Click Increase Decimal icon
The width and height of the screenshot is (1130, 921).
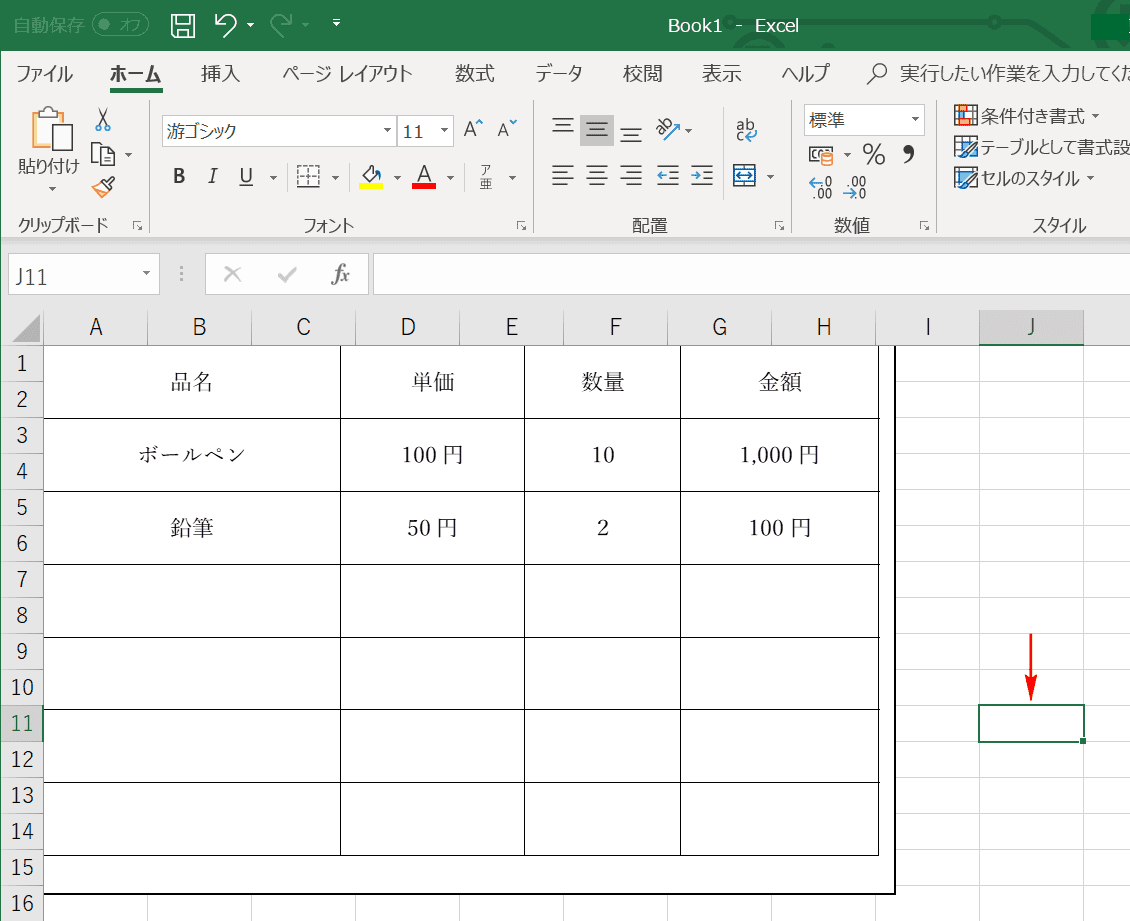821,188
